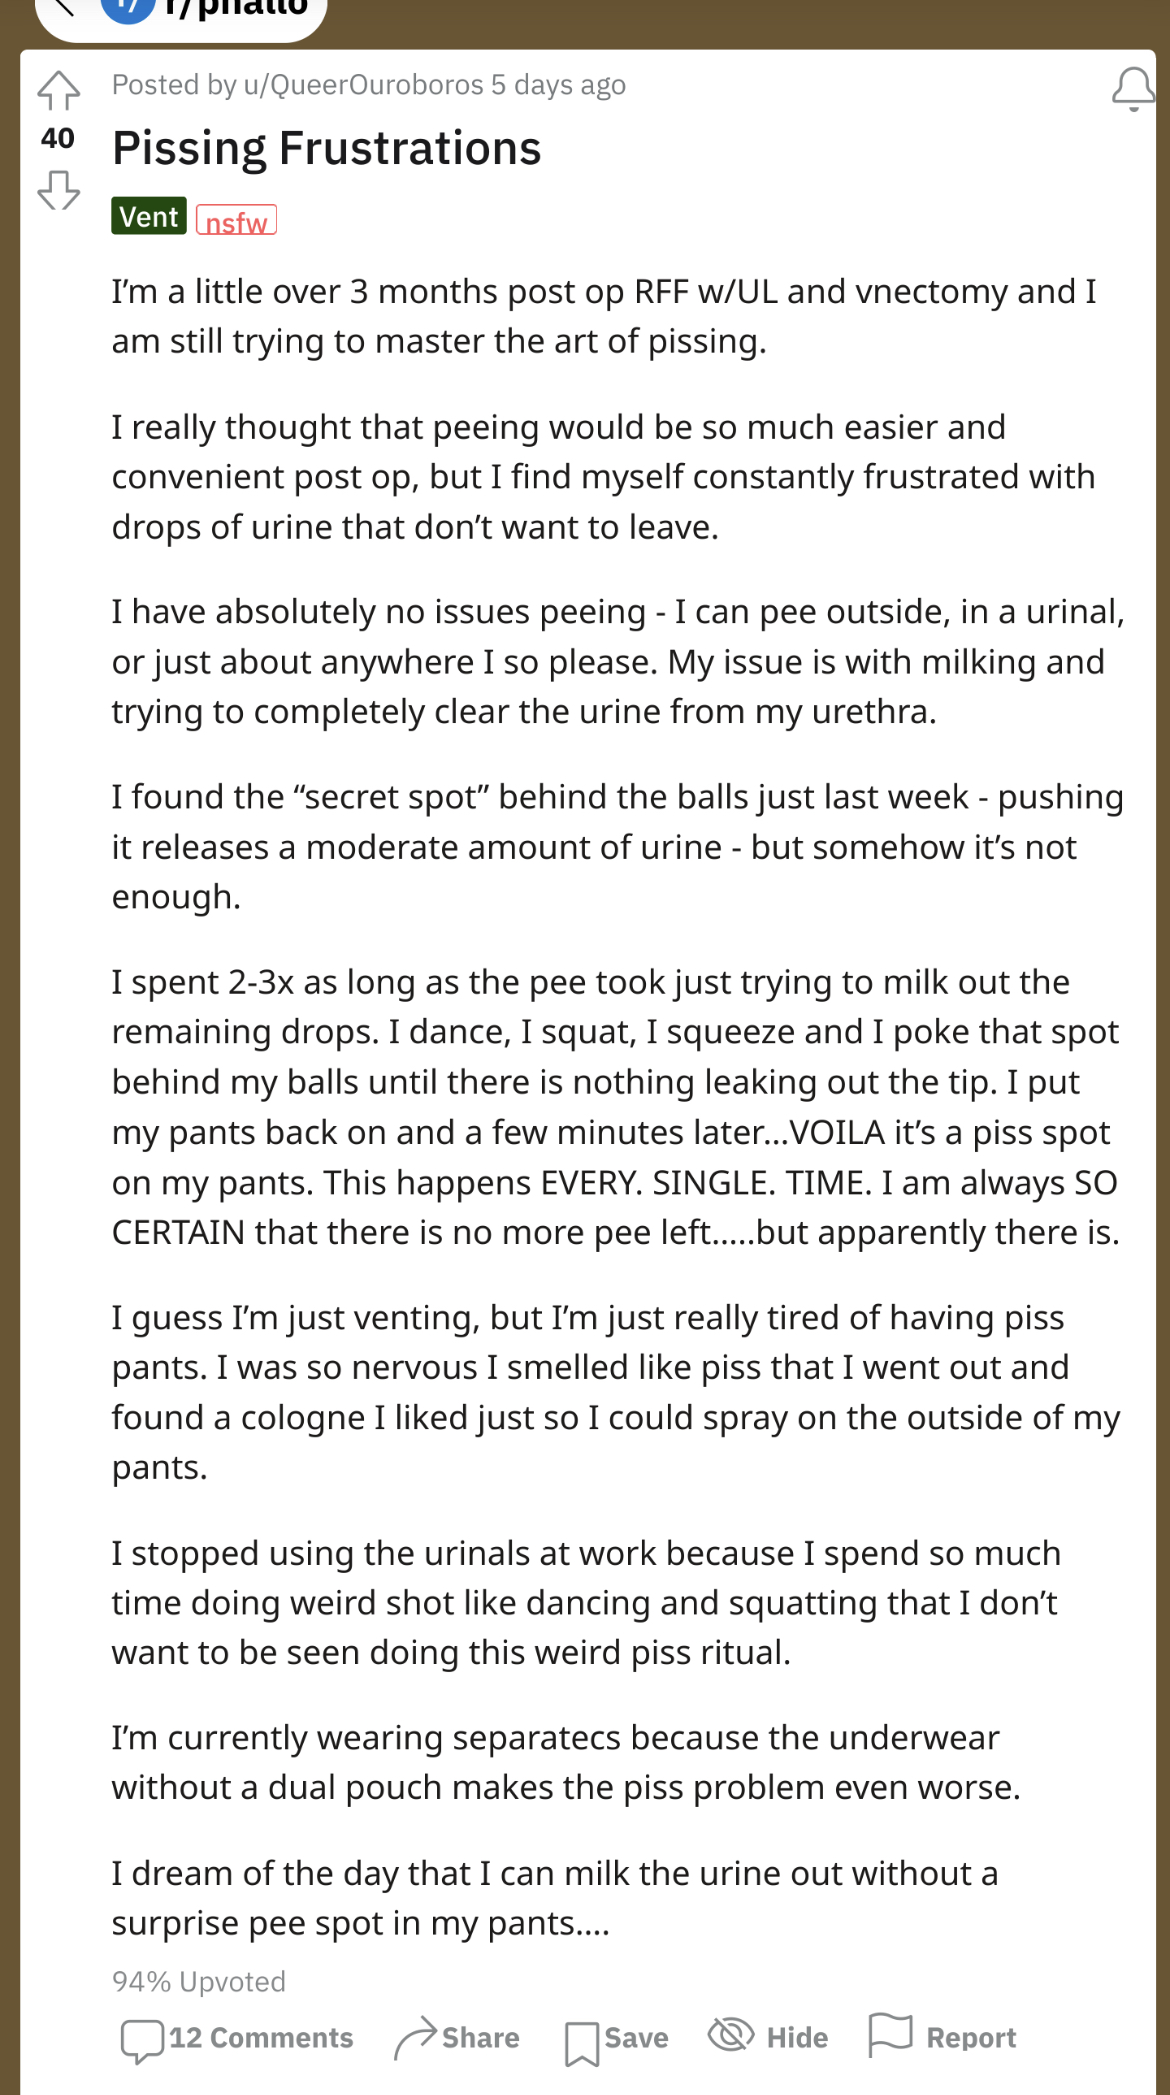This screenshot has height=2095, width=1170.
Task: Save the post with the bookmark icon
Action: click(x=582, y=2042)
